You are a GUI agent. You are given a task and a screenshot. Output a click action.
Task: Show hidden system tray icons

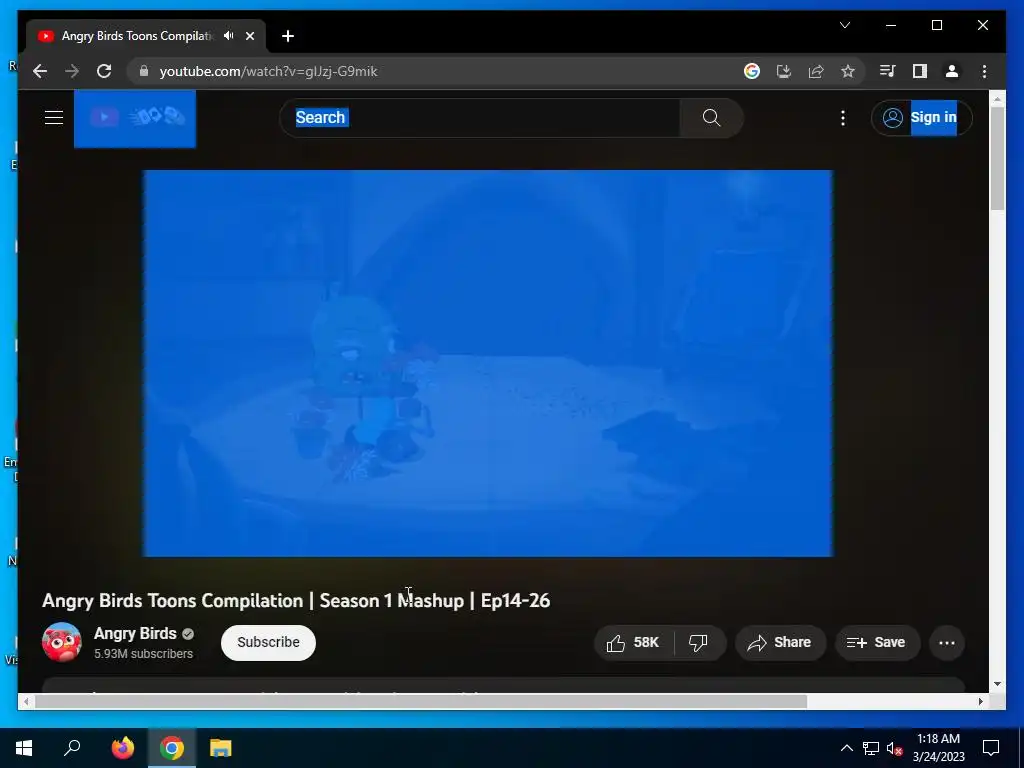(846, 748)
